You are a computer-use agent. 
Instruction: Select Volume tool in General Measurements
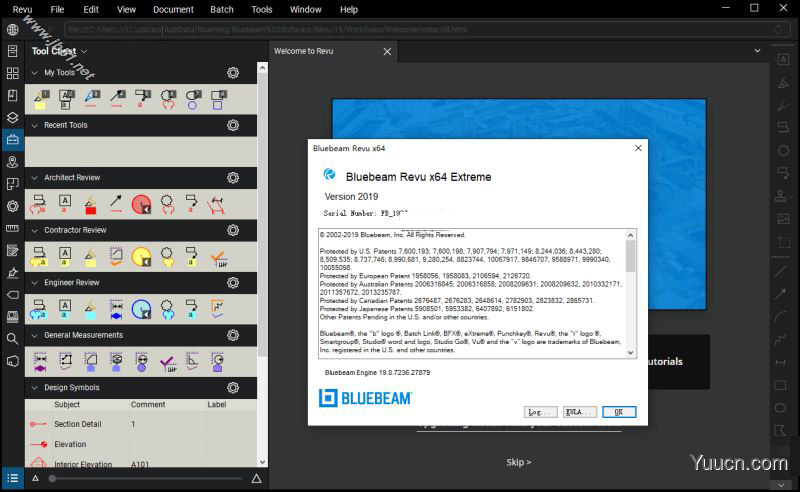coord(116,361)
